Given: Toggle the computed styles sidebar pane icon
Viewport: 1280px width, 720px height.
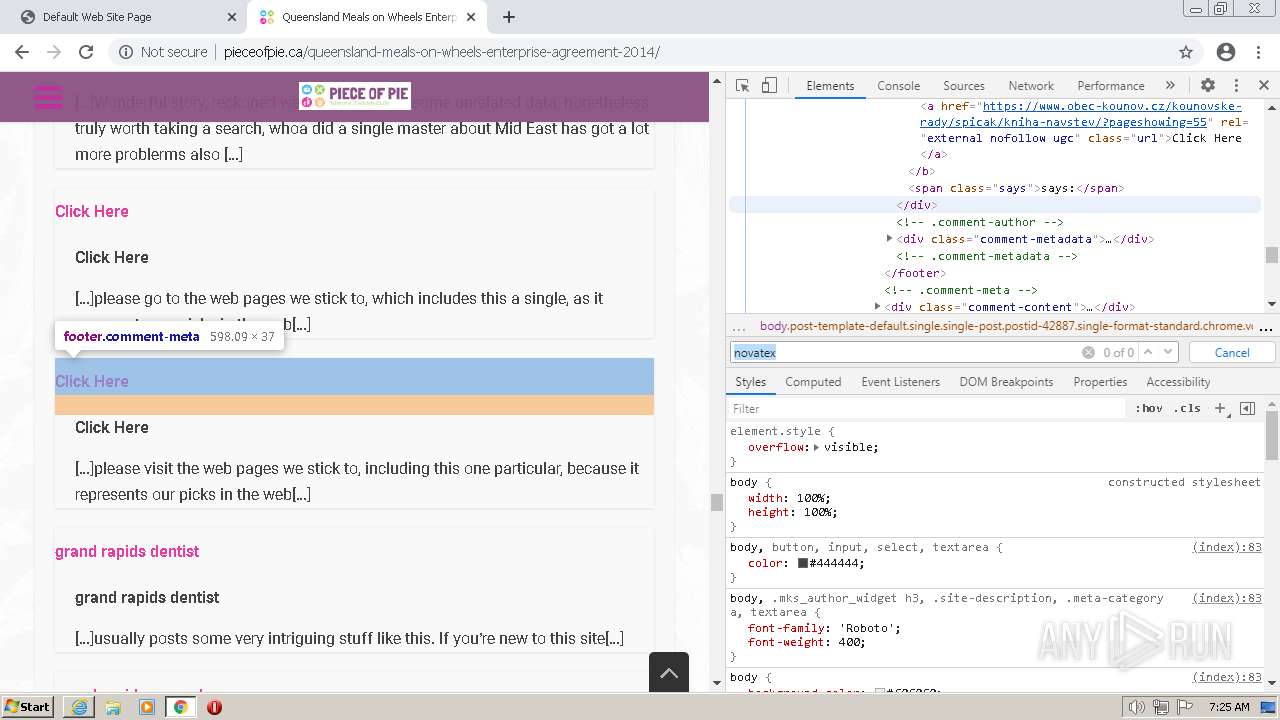Looking at the screenshot, I should tap(1247, 408).
